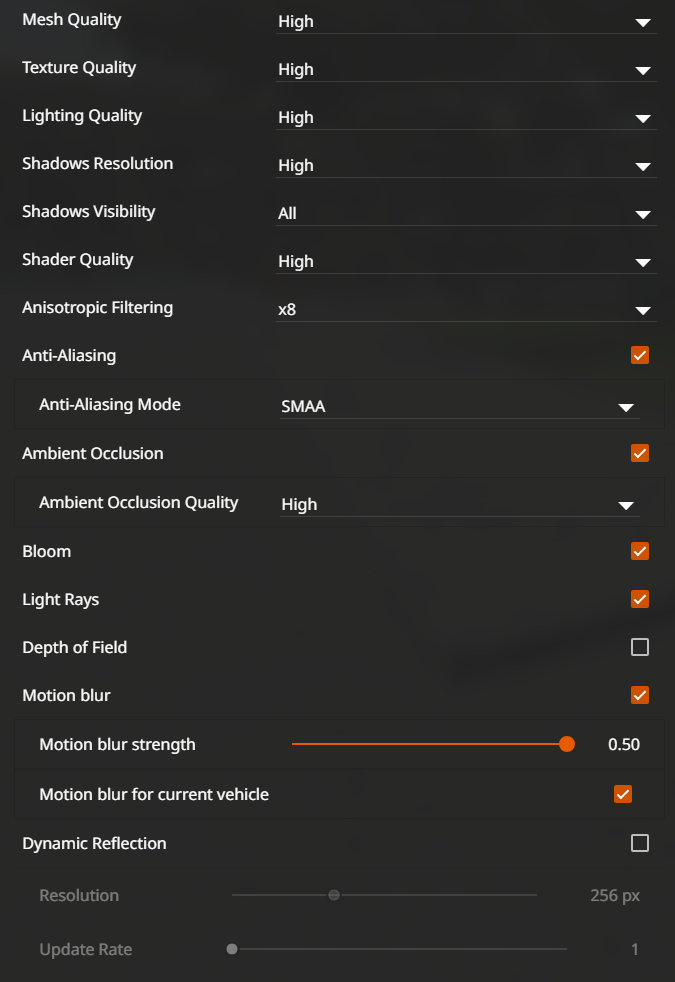This screenshot has width=675, height=982.
Task: Disable the Anti-Aliasing checkbox
Action: coord(640,355)
